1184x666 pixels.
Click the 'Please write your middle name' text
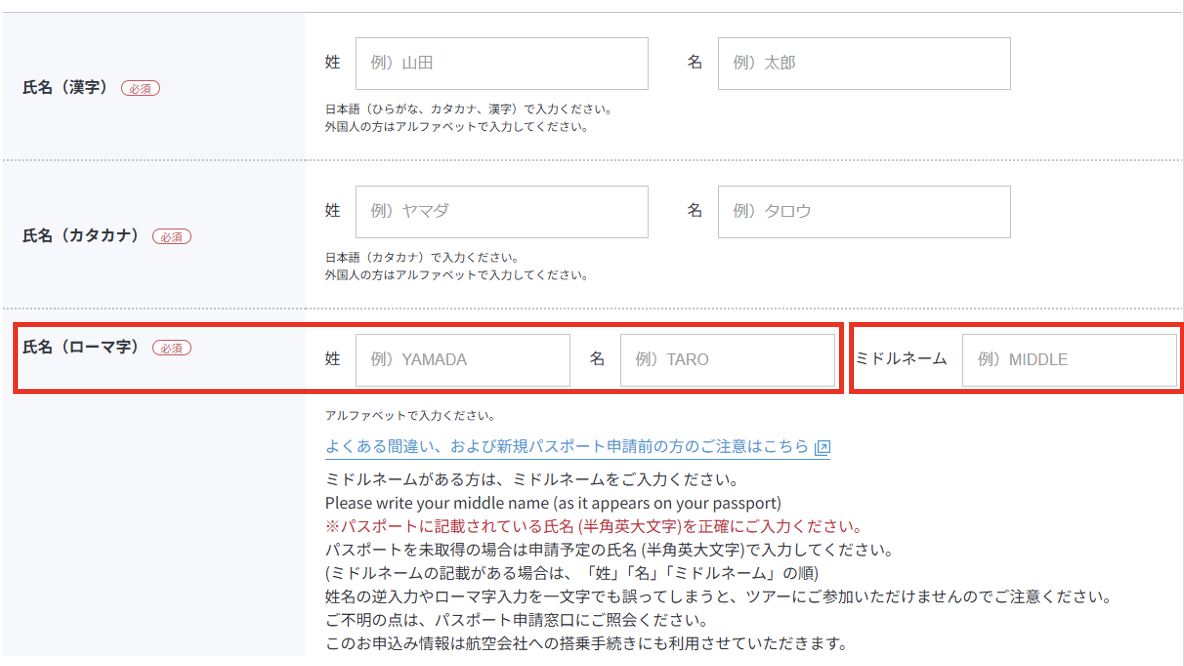pos(552,503)
